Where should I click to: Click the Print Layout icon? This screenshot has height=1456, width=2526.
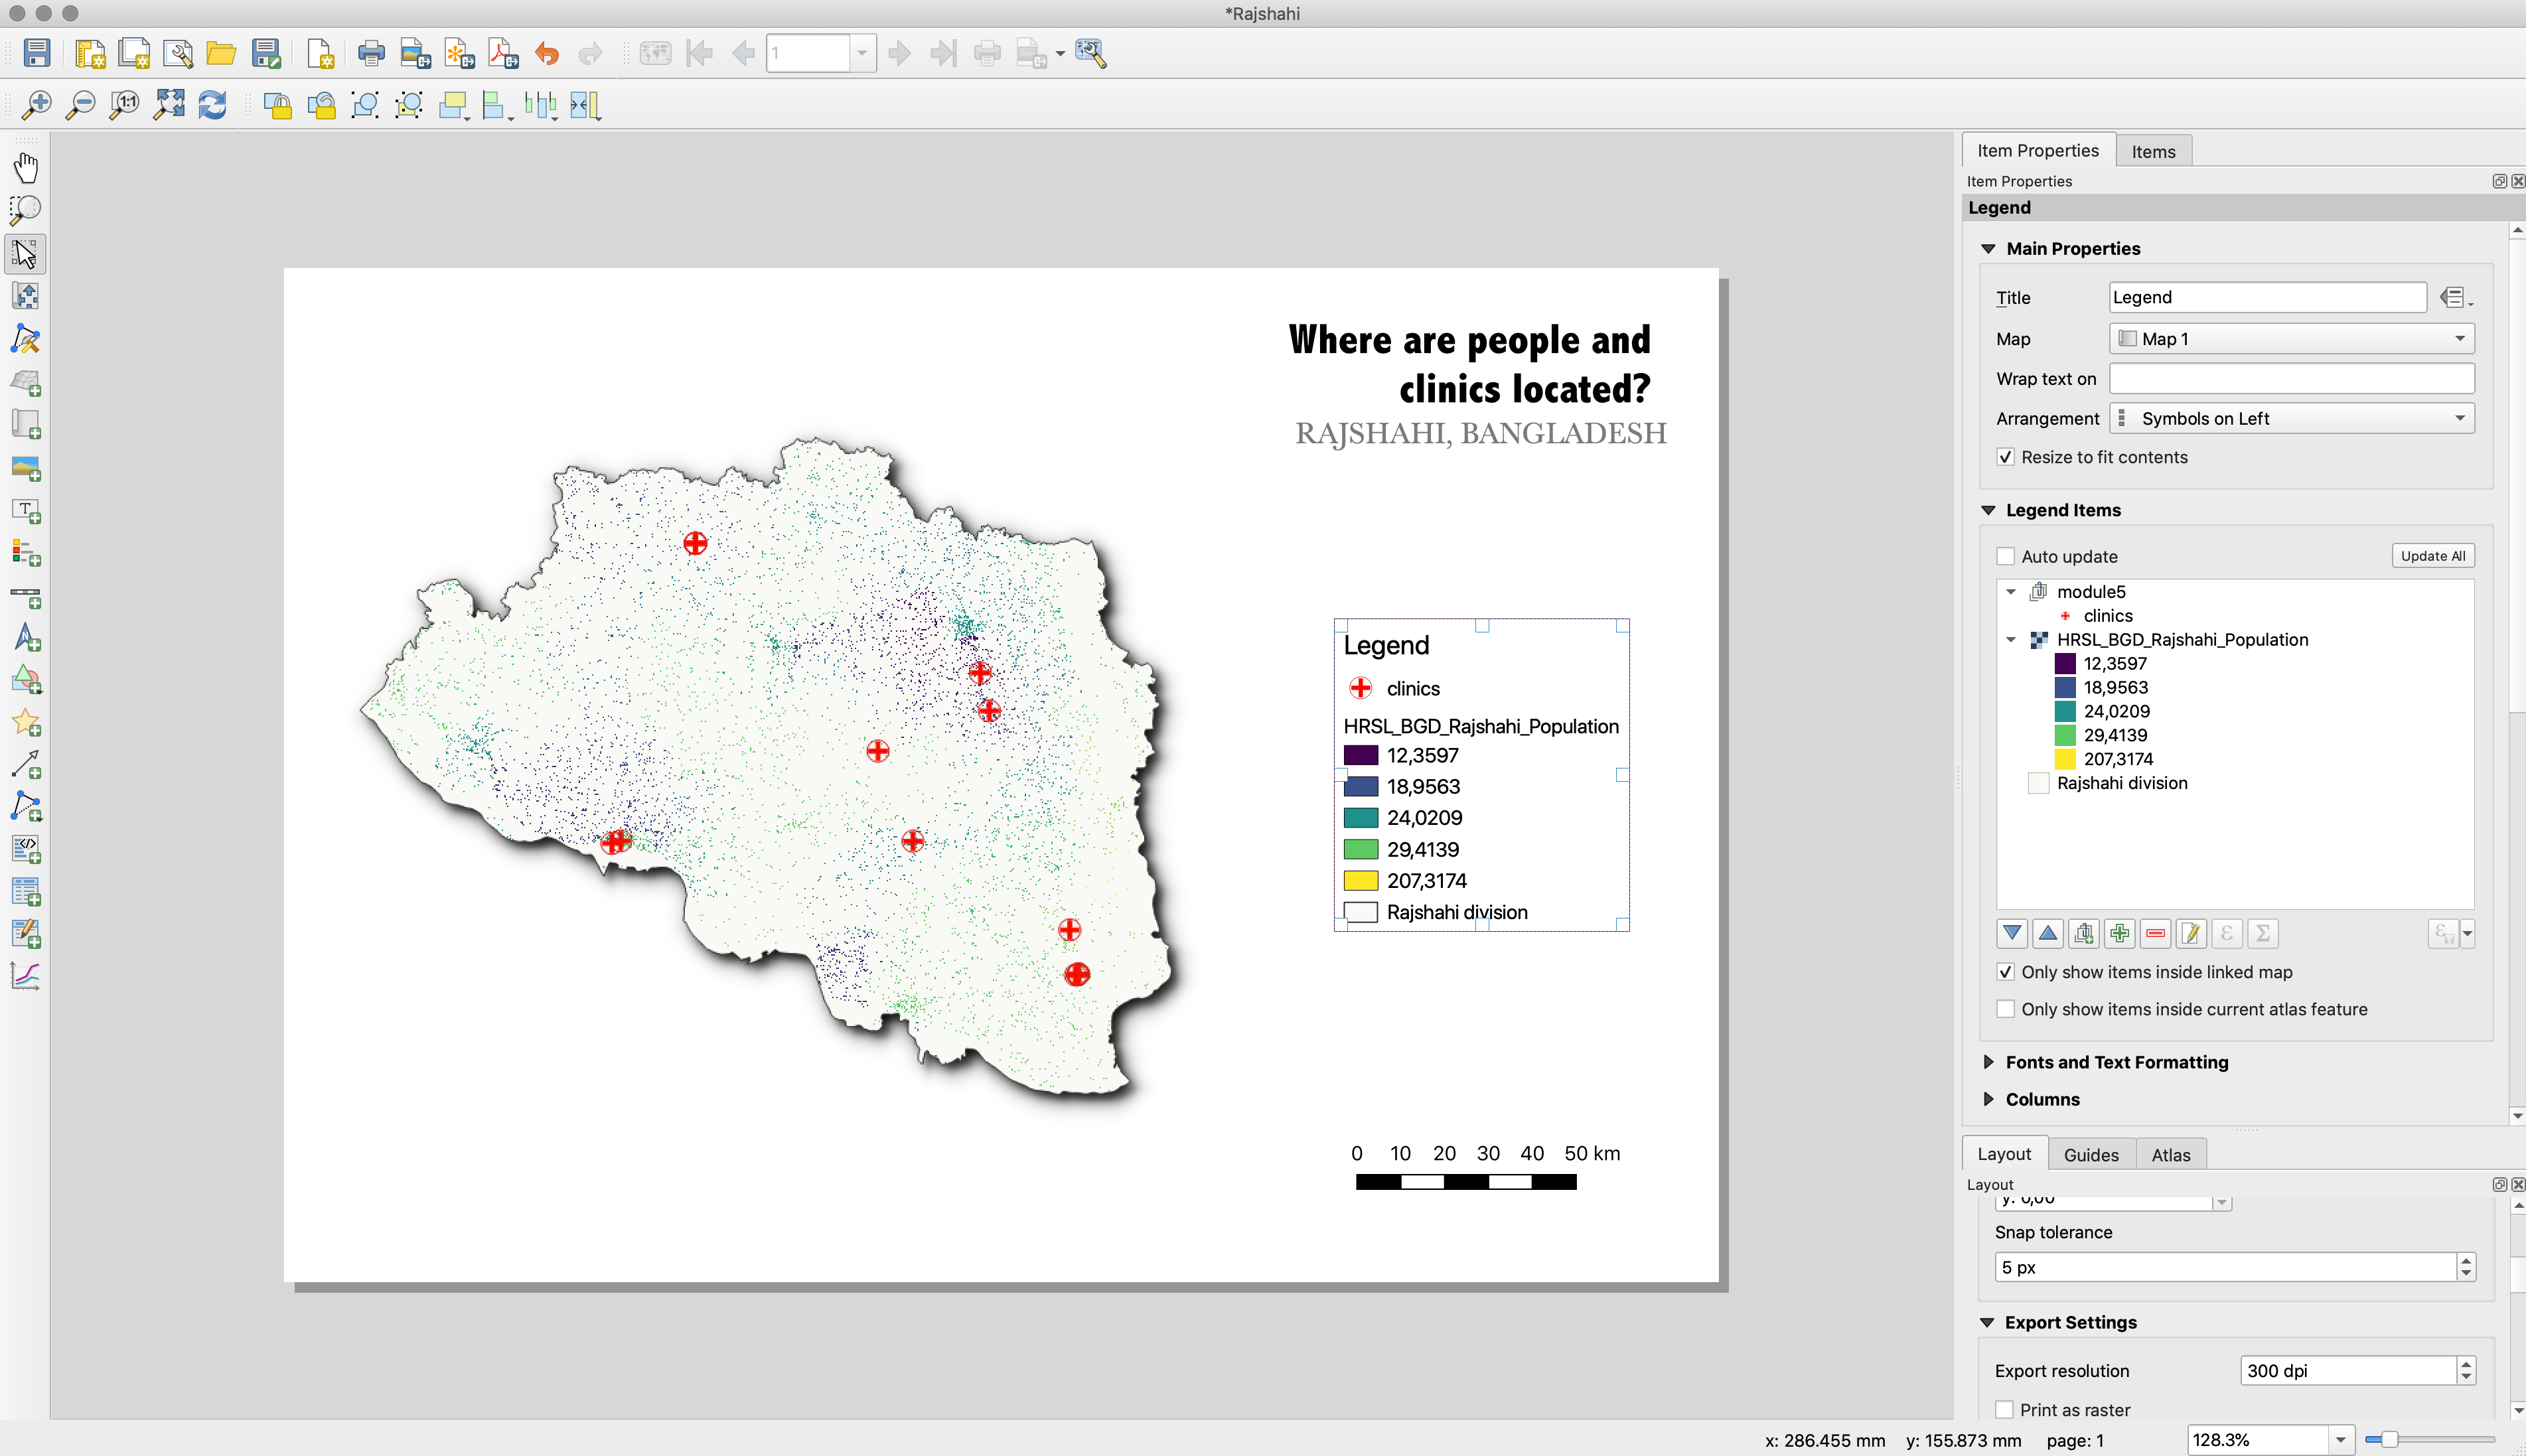371,53
